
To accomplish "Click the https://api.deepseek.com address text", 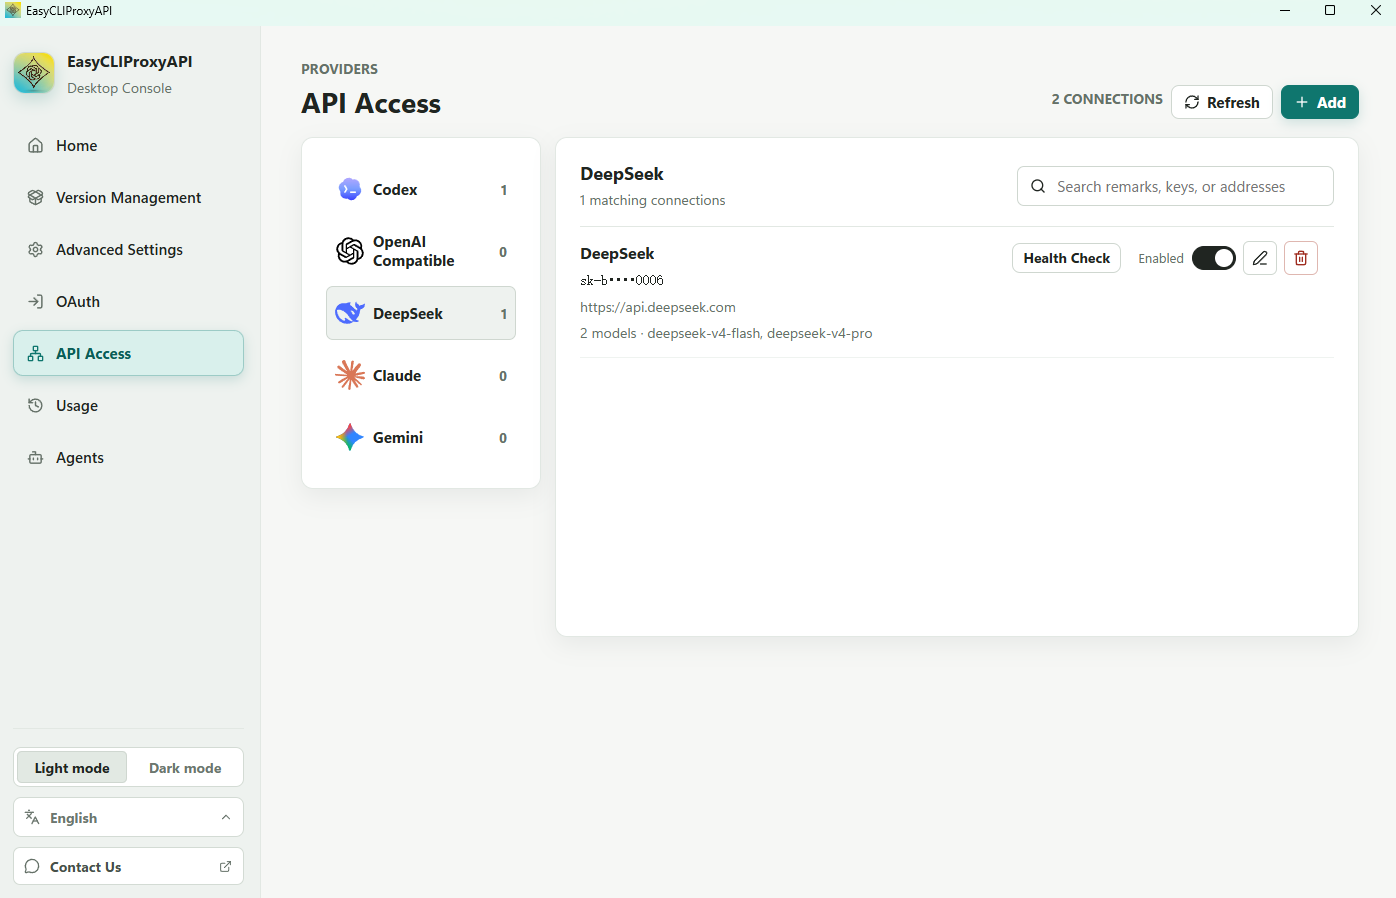I will coord(658,307).
